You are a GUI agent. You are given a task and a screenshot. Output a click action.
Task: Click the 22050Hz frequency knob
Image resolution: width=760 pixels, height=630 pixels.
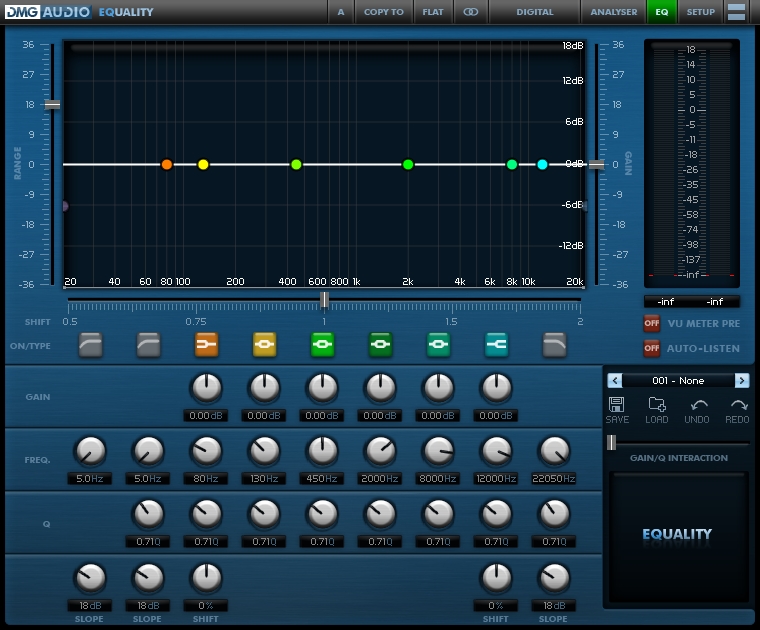click(x=554, y=451)
